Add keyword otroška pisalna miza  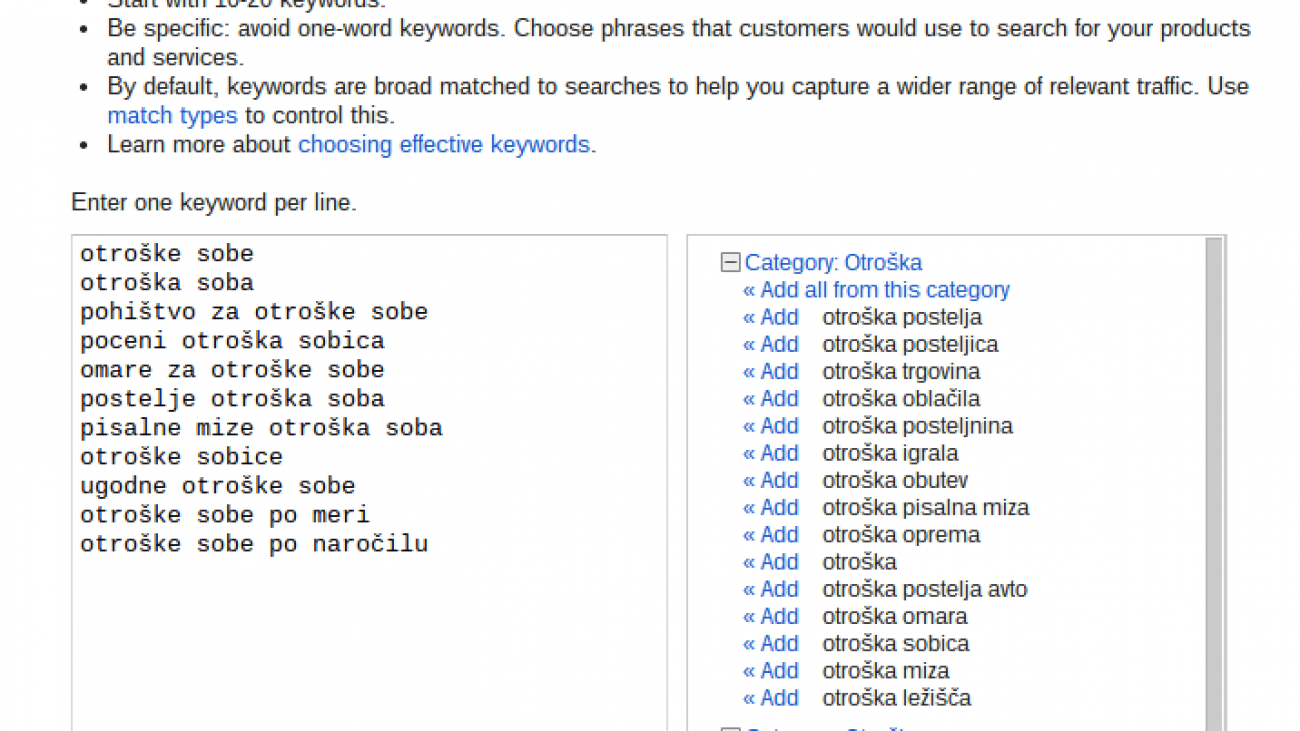(771, 508)
